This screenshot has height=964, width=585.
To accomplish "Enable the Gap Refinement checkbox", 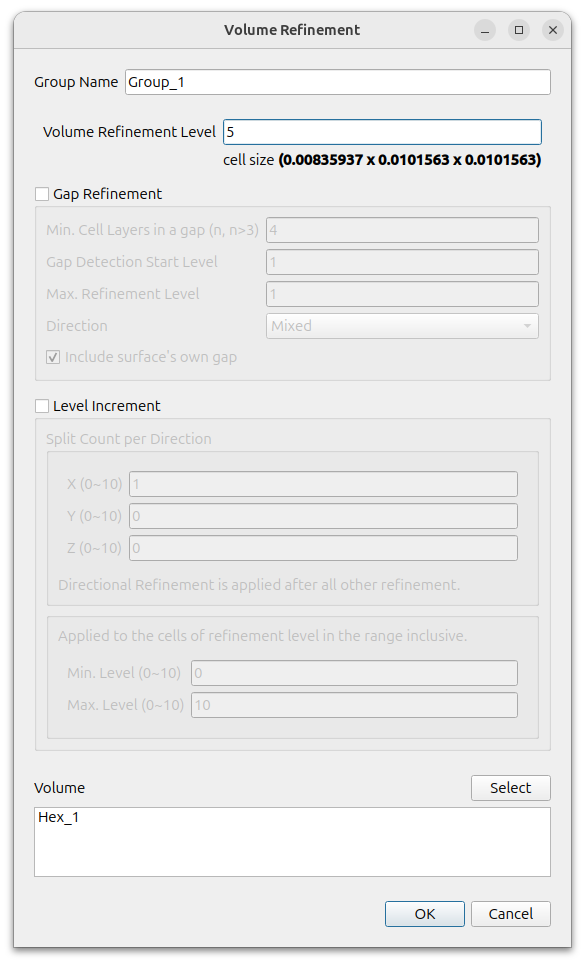I will 42,194.
